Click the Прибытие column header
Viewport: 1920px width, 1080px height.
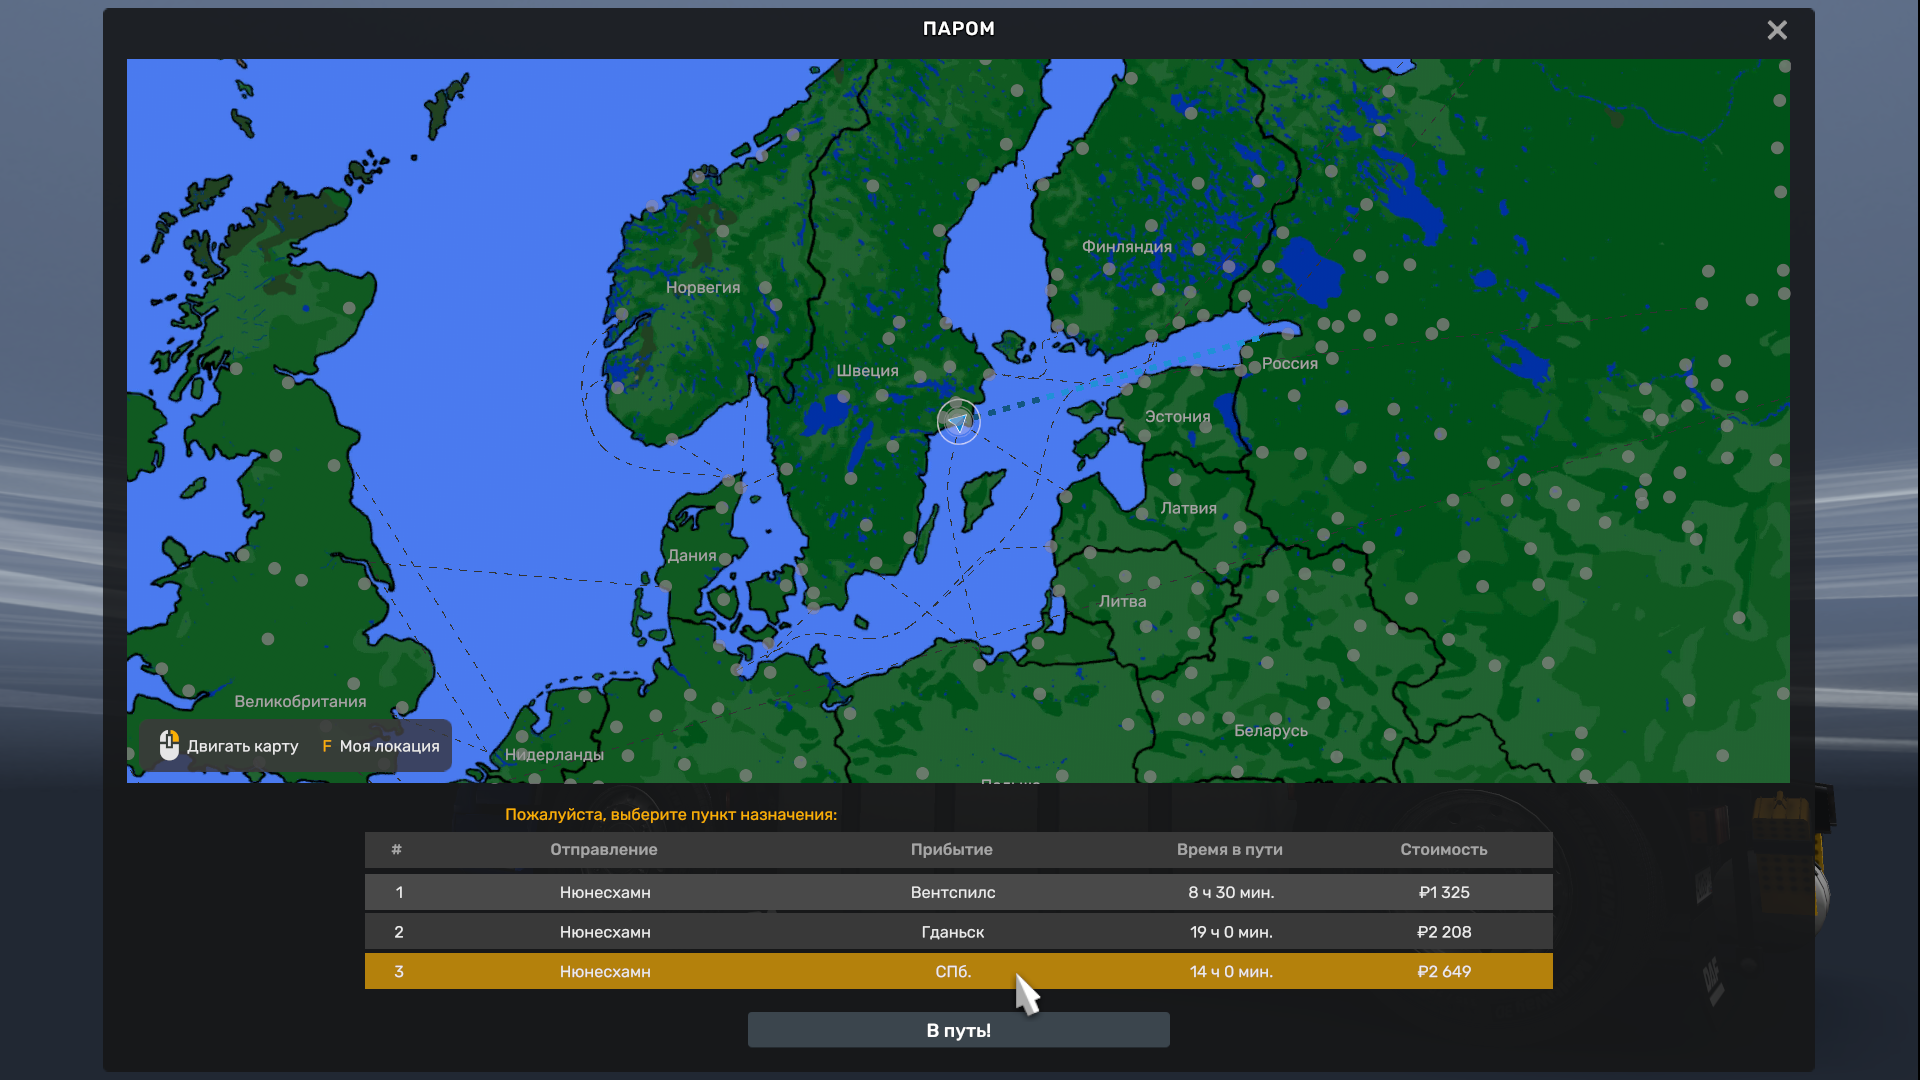(x=951, y=849)
